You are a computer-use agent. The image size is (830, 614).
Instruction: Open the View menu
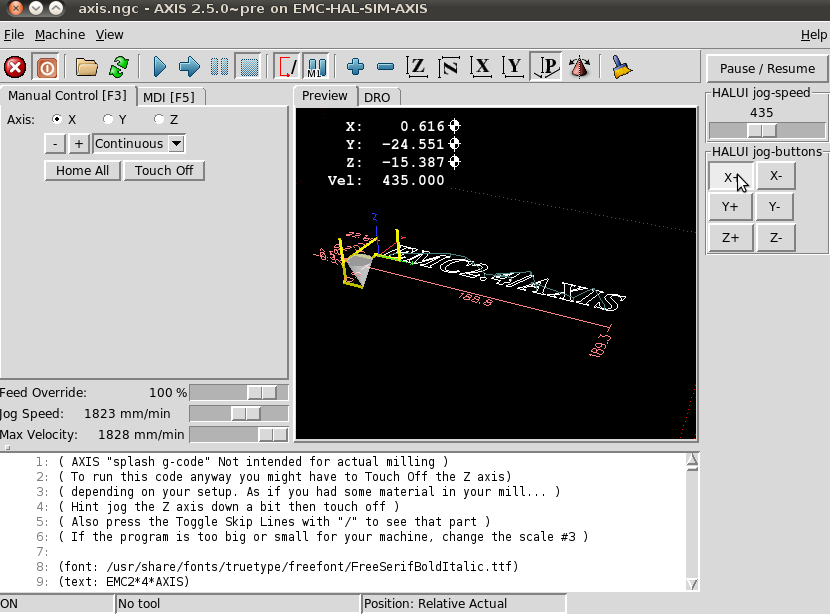[x=110, y=35]
